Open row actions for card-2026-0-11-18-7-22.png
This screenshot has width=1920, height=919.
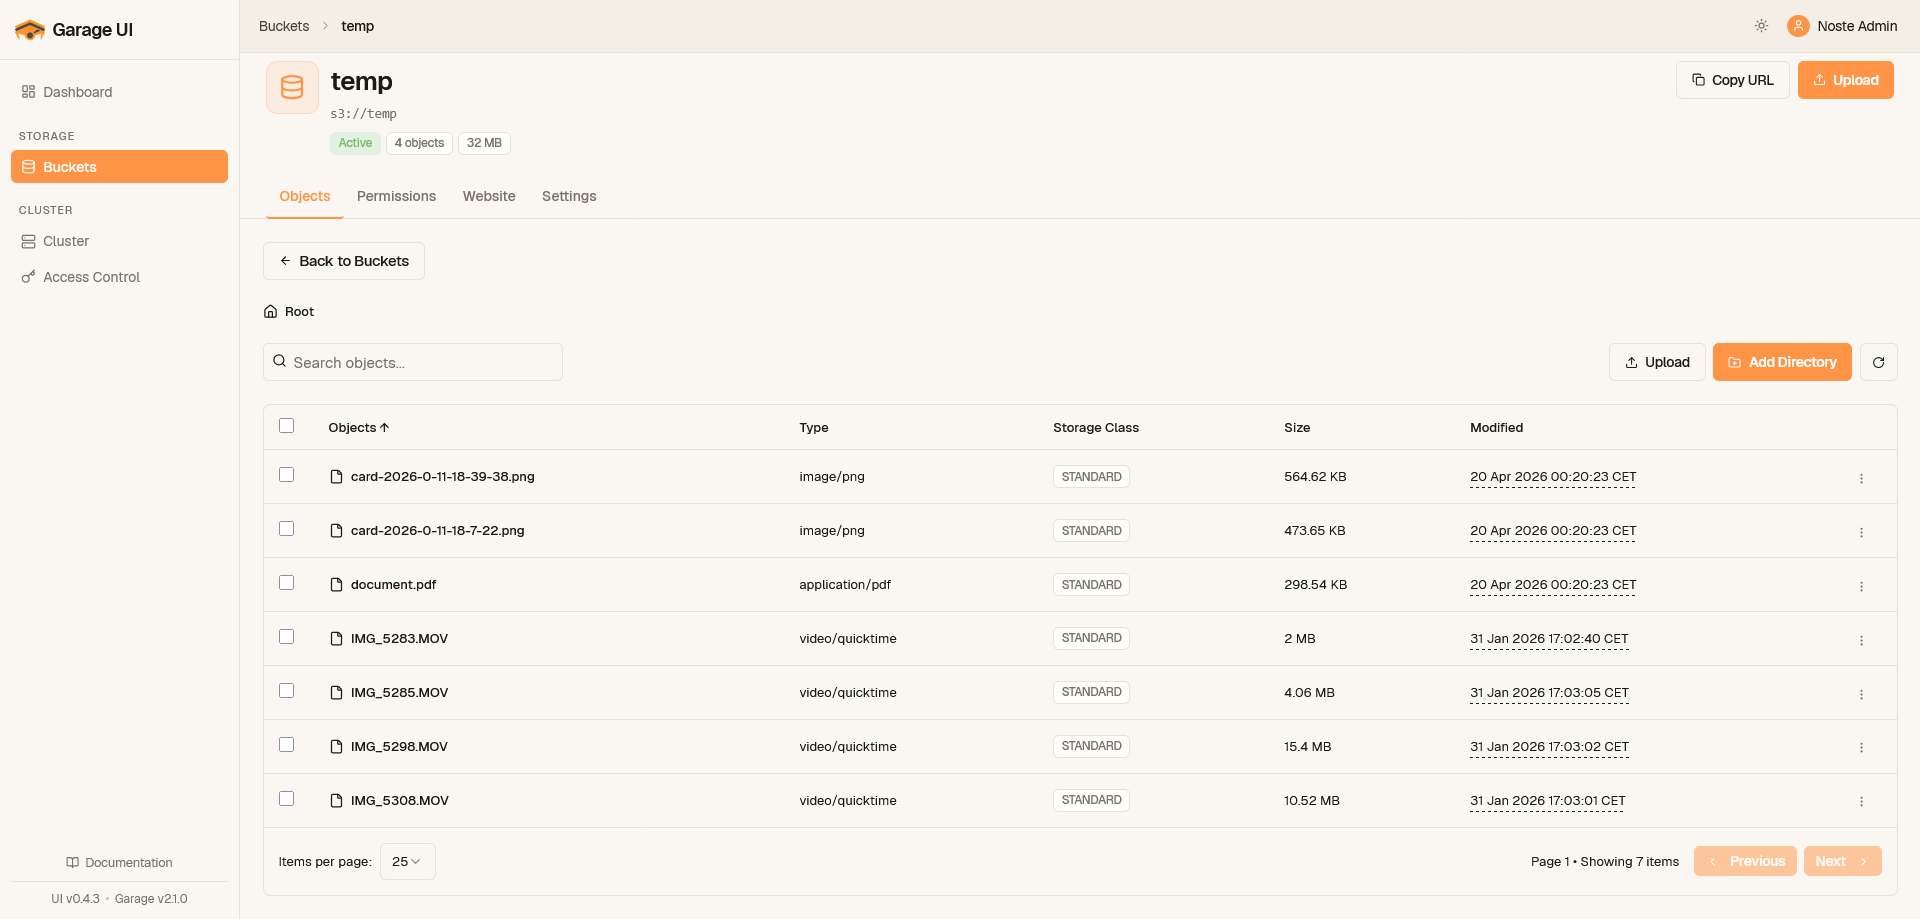coord(1861,532)
